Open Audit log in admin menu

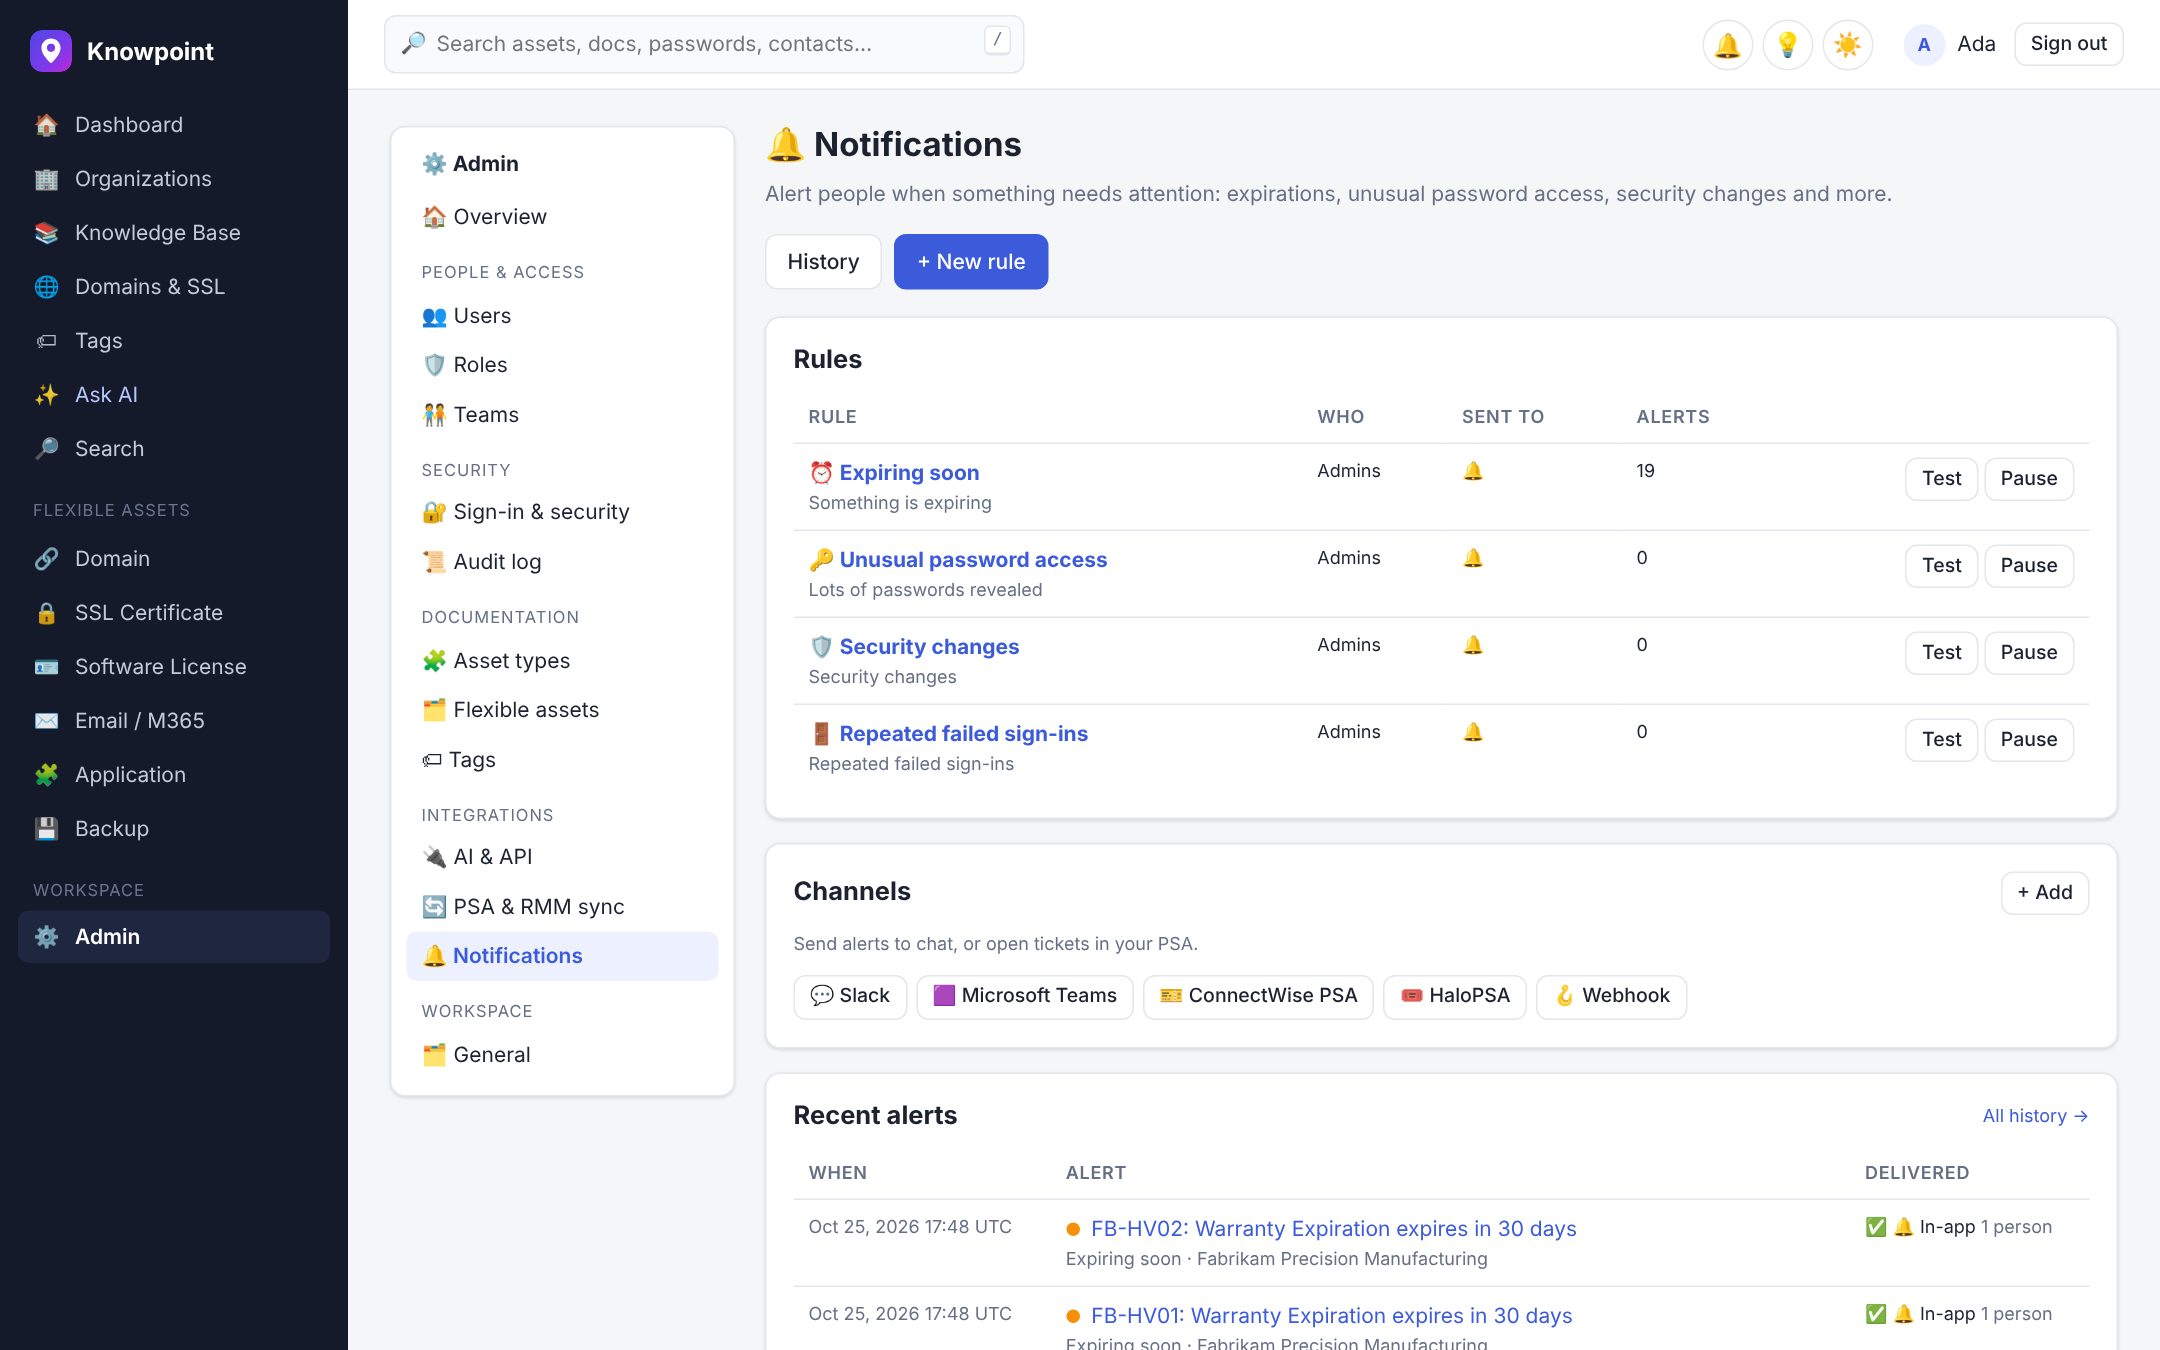pyautogui.click(x=562, y=562)
